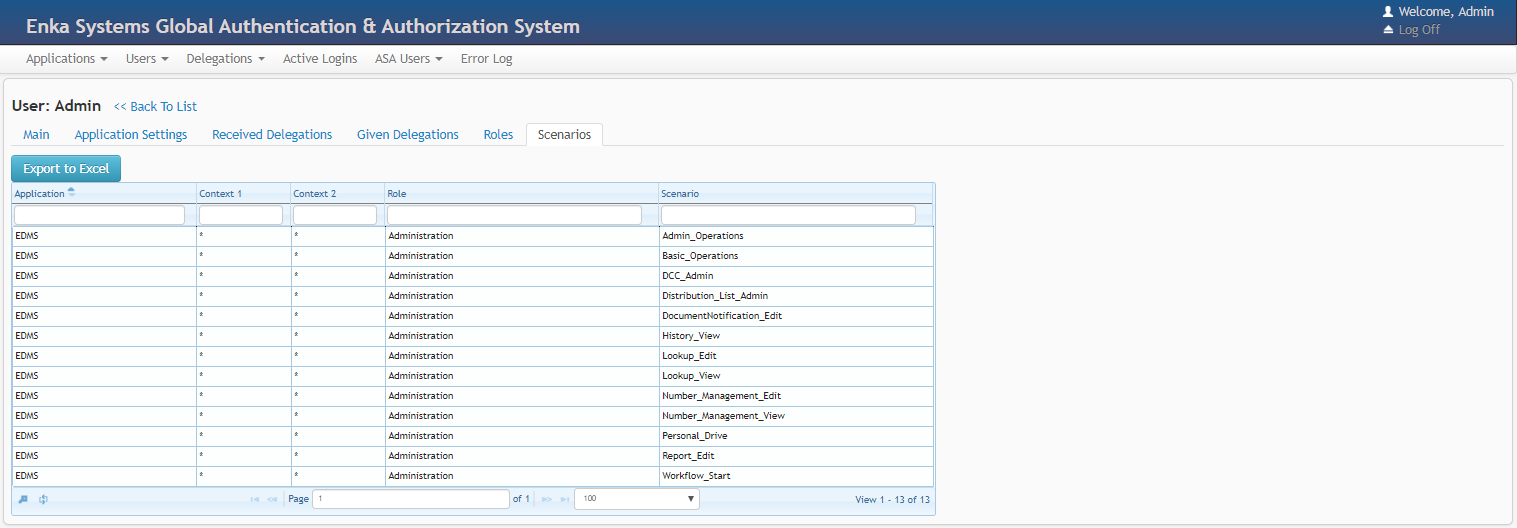
Task: Select the Distribution_List_Admin cell
Action: point(796,296)
